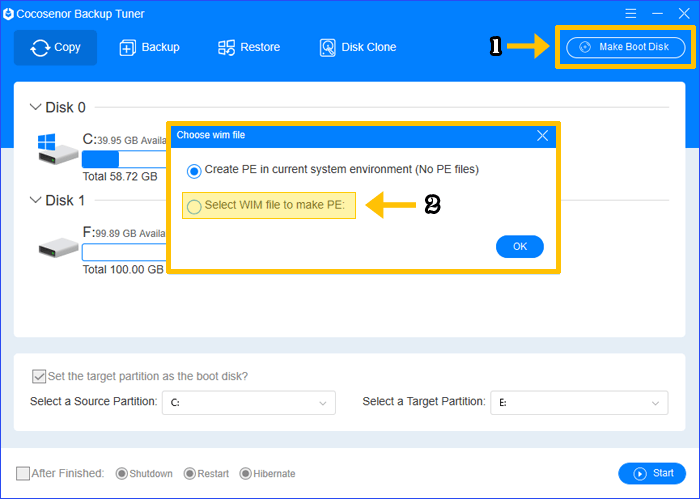700x499 pixels.
Task: Enable the After Finished checkbox
Action: [x=23, y=474]
